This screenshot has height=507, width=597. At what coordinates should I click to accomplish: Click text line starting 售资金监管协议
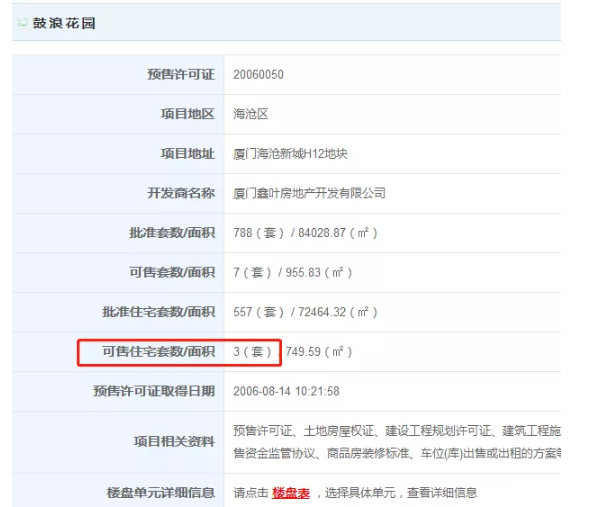point(397,453)
